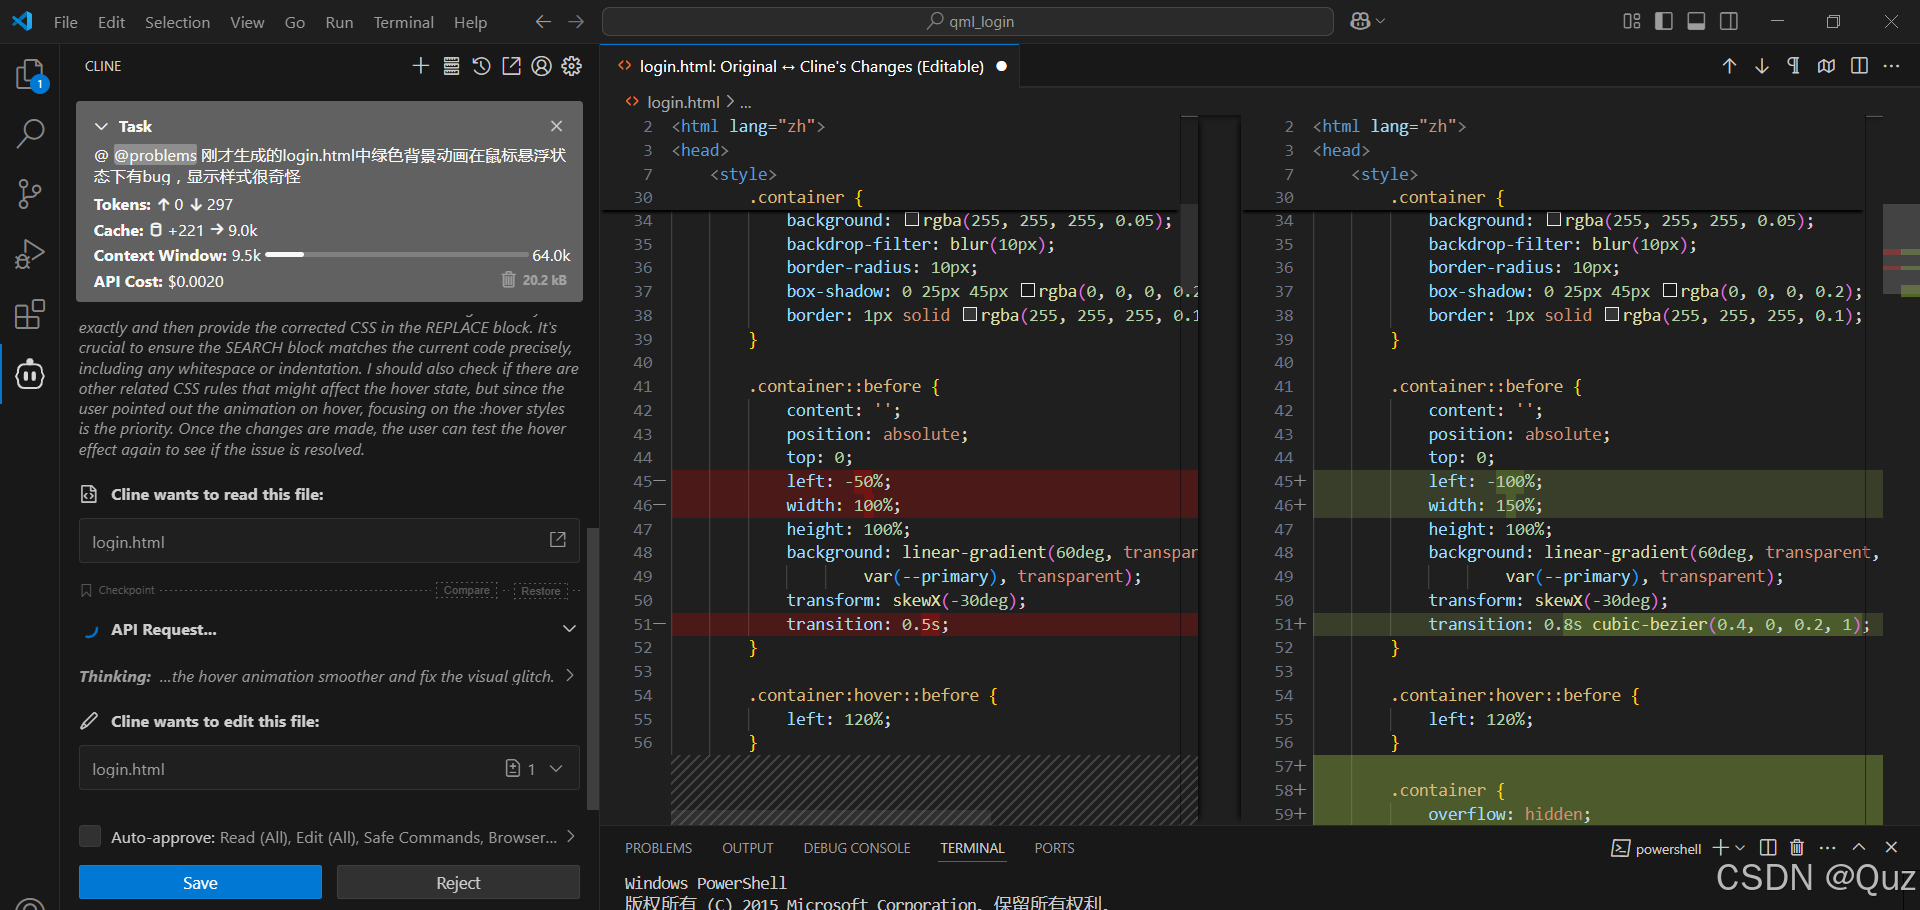The height and width of the screenshot is (910, 1920).
Task: Select the login.html diff editor tab
Action: coord(810,66)
